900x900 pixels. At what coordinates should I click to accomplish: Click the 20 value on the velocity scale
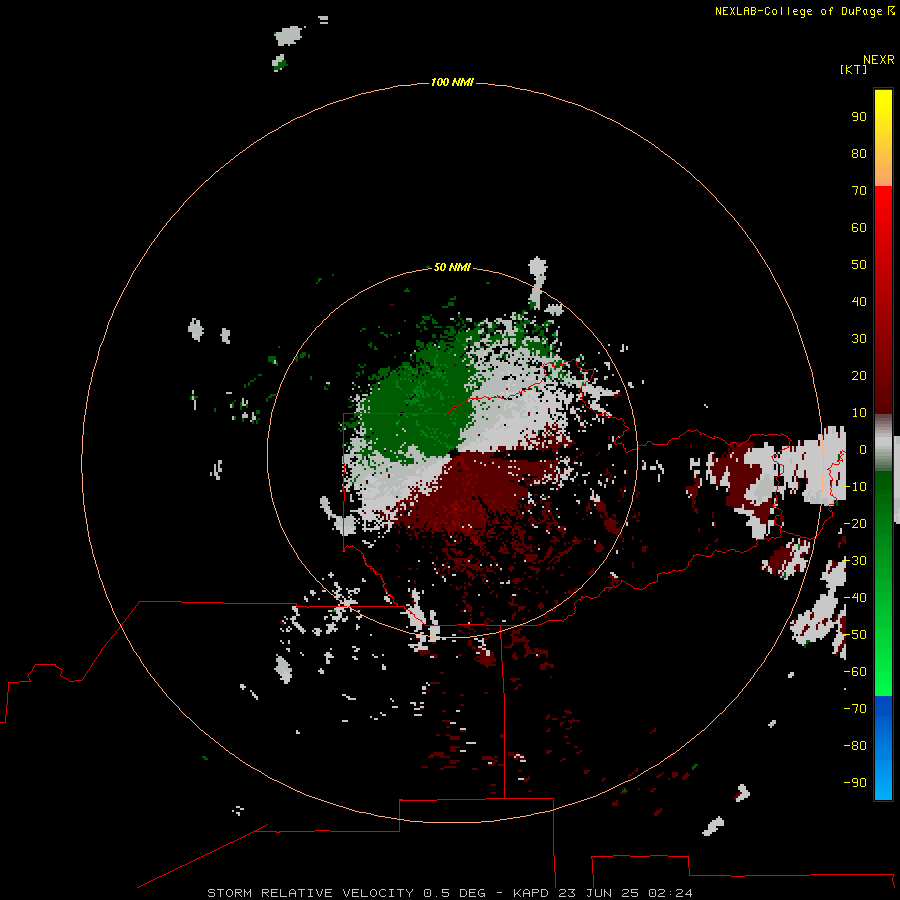(859, 375)
